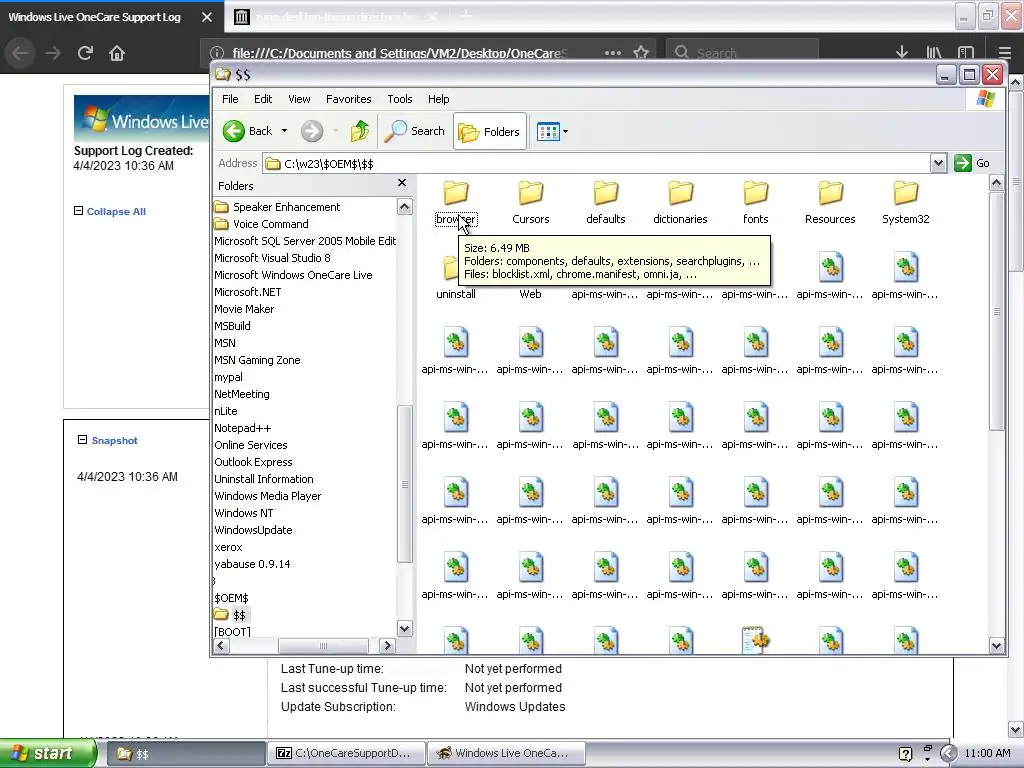The image size is (1024, 768).
Task: Click file list scroll up arrow
Action: 997,183
